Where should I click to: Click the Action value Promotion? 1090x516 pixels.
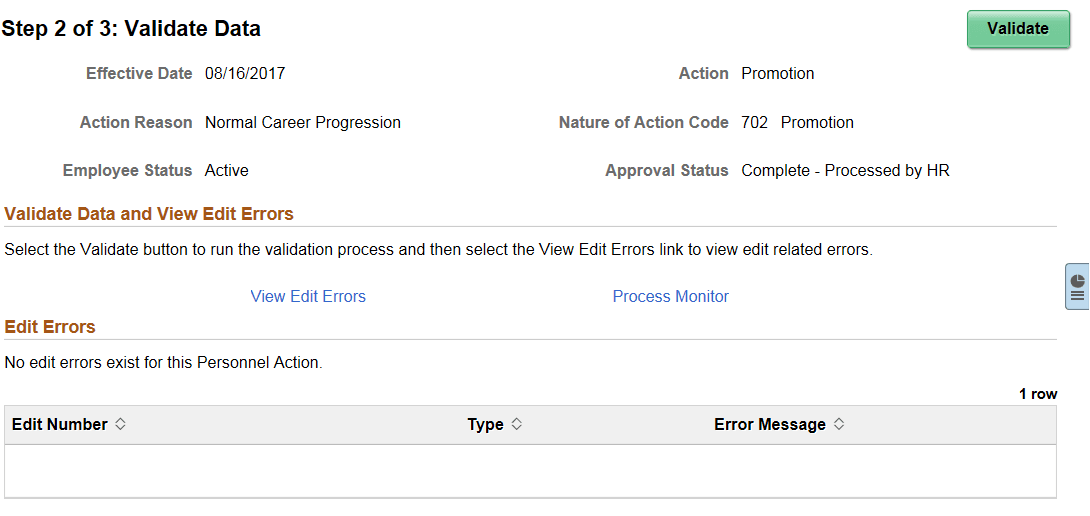(777, 74)
